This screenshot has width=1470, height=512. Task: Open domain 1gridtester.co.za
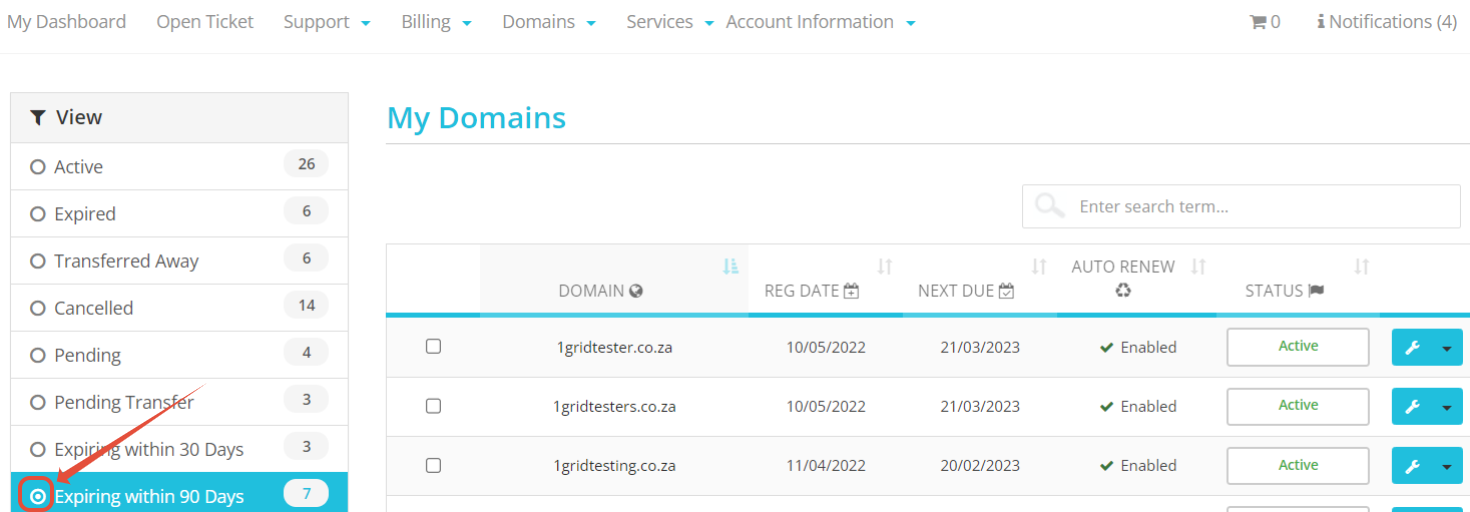pos(614,347)
